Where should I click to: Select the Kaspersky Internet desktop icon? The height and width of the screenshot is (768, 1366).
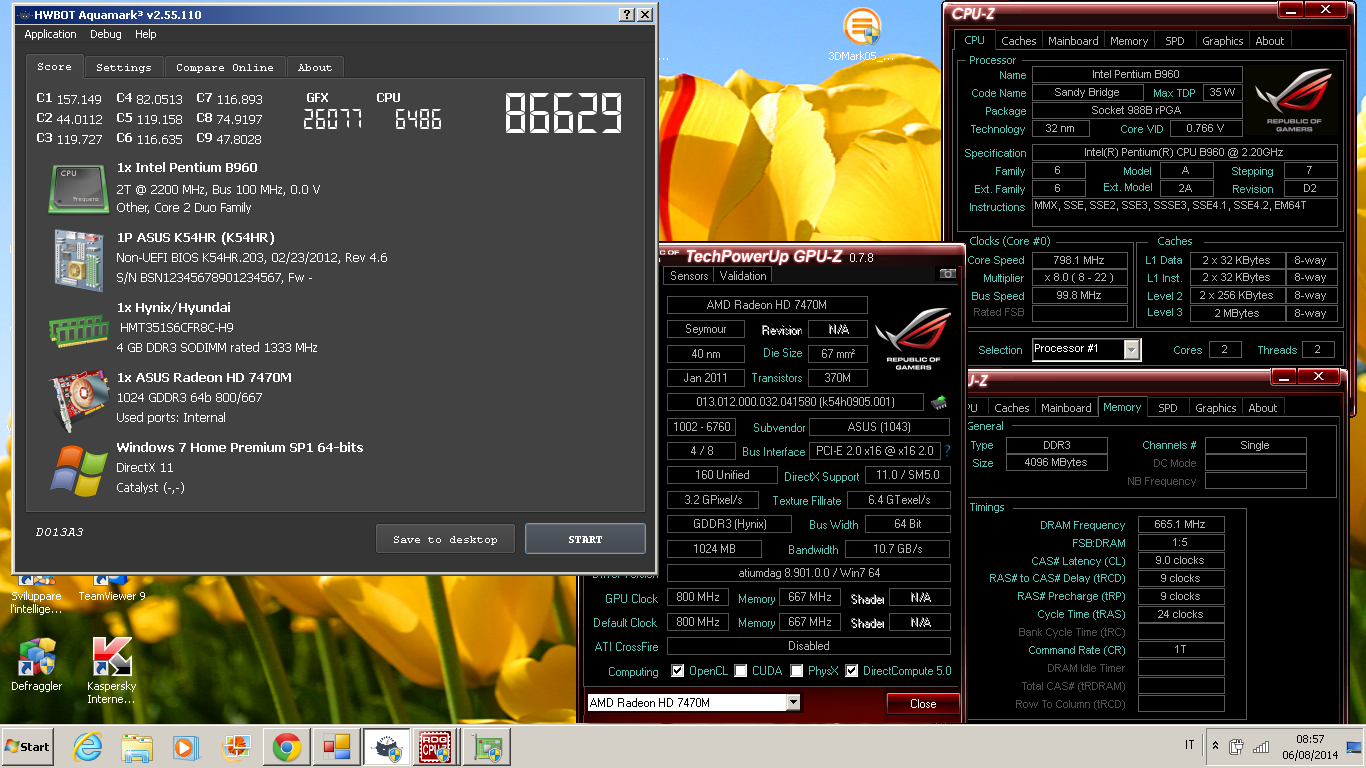(112, 671)
